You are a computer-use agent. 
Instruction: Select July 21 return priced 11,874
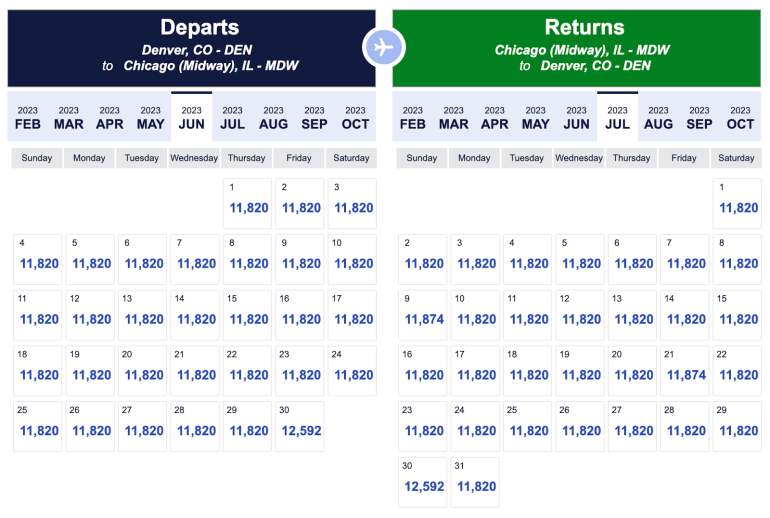[686, 370]
